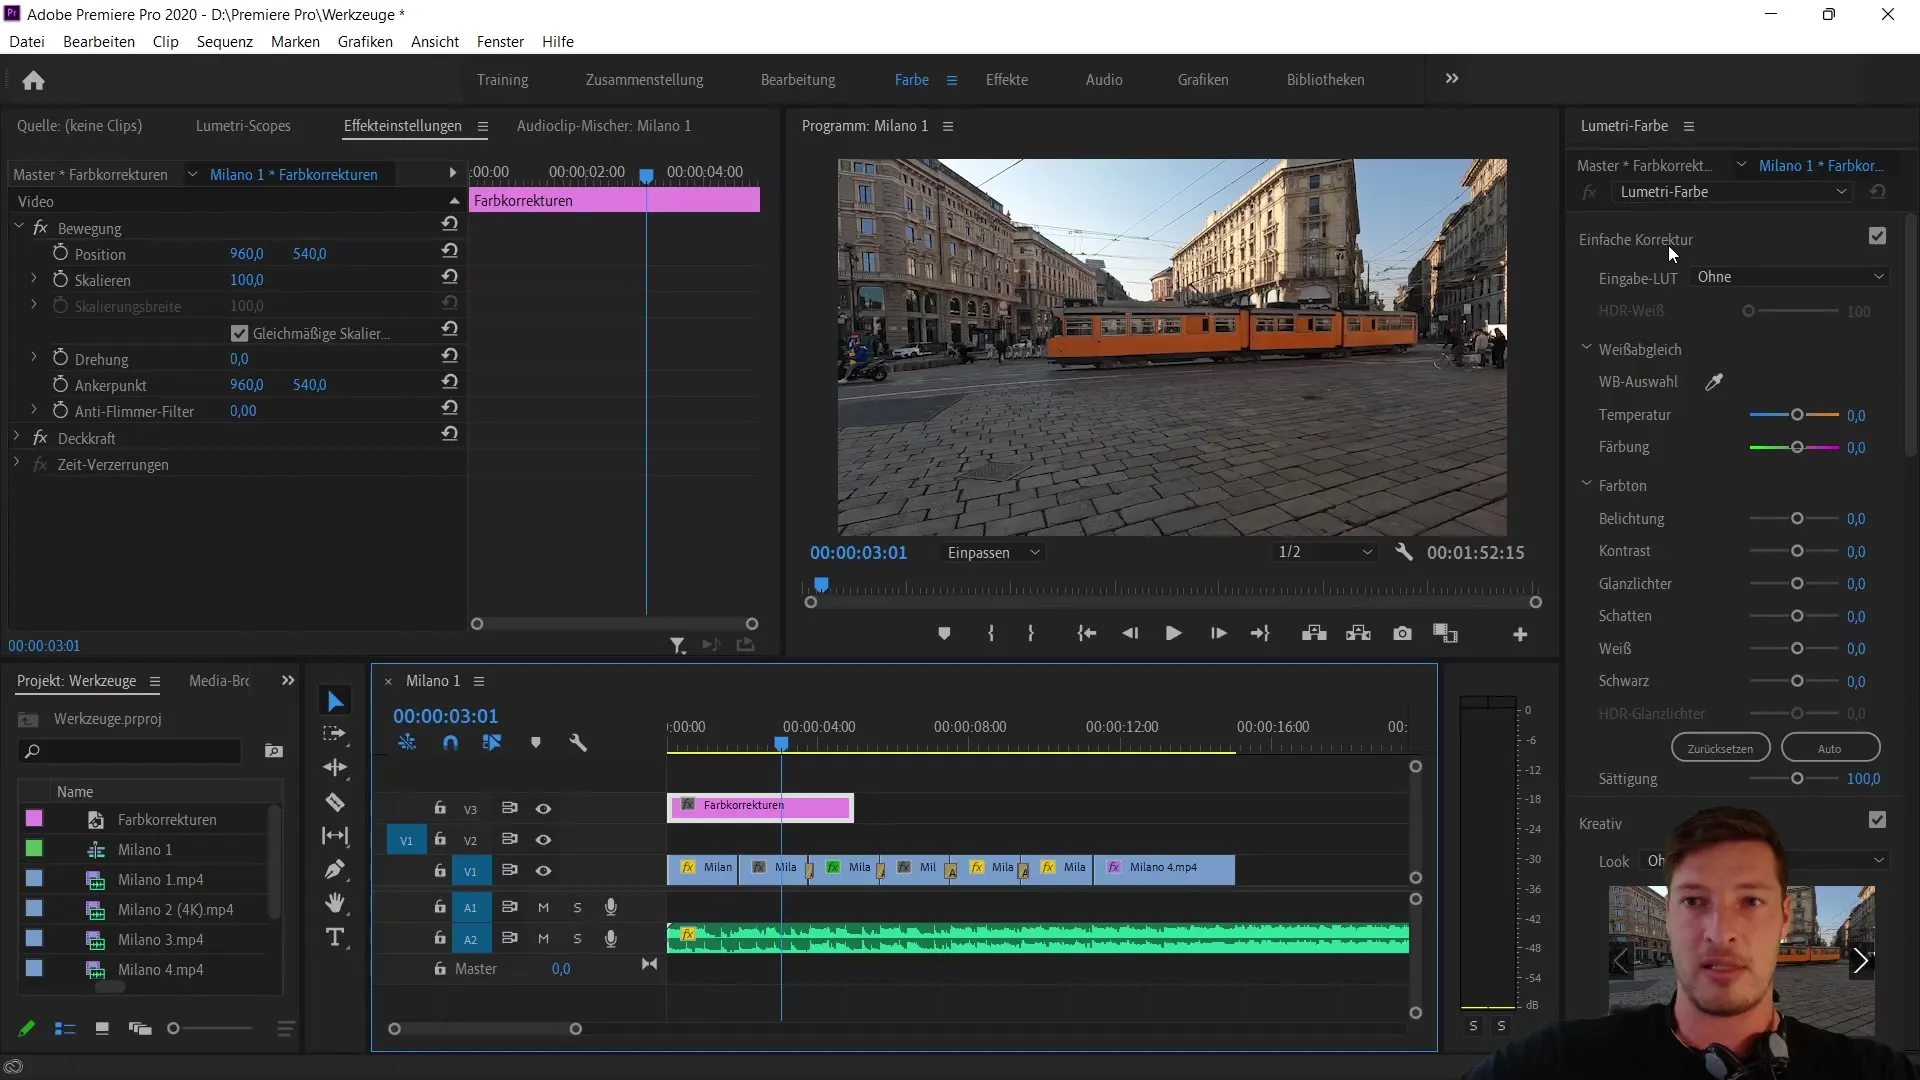Click the Auto button

[x=1830, y=748]
